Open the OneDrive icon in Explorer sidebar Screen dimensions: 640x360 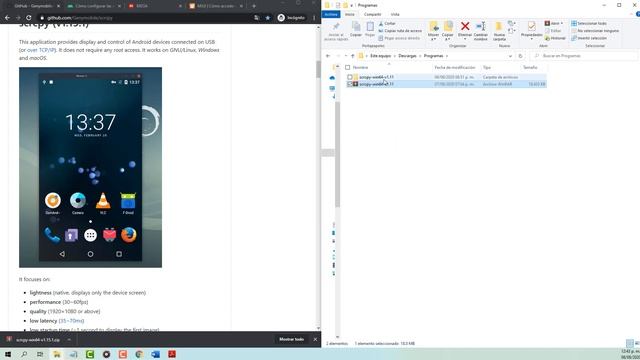[332, 78]
